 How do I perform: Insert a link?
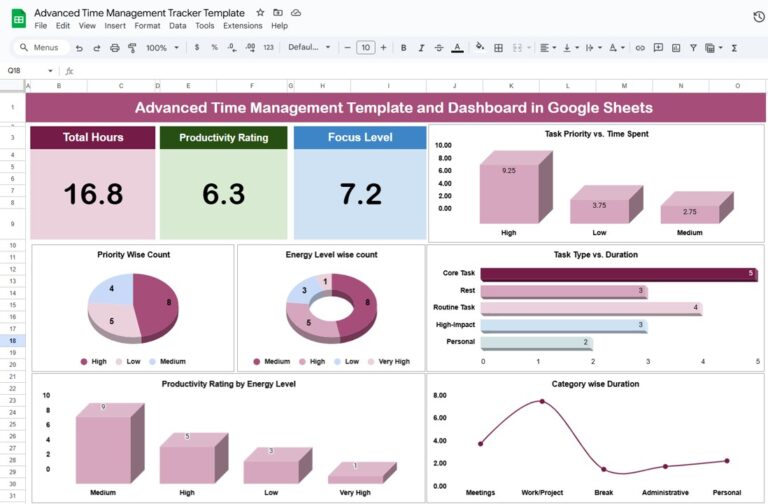(640, 48)
